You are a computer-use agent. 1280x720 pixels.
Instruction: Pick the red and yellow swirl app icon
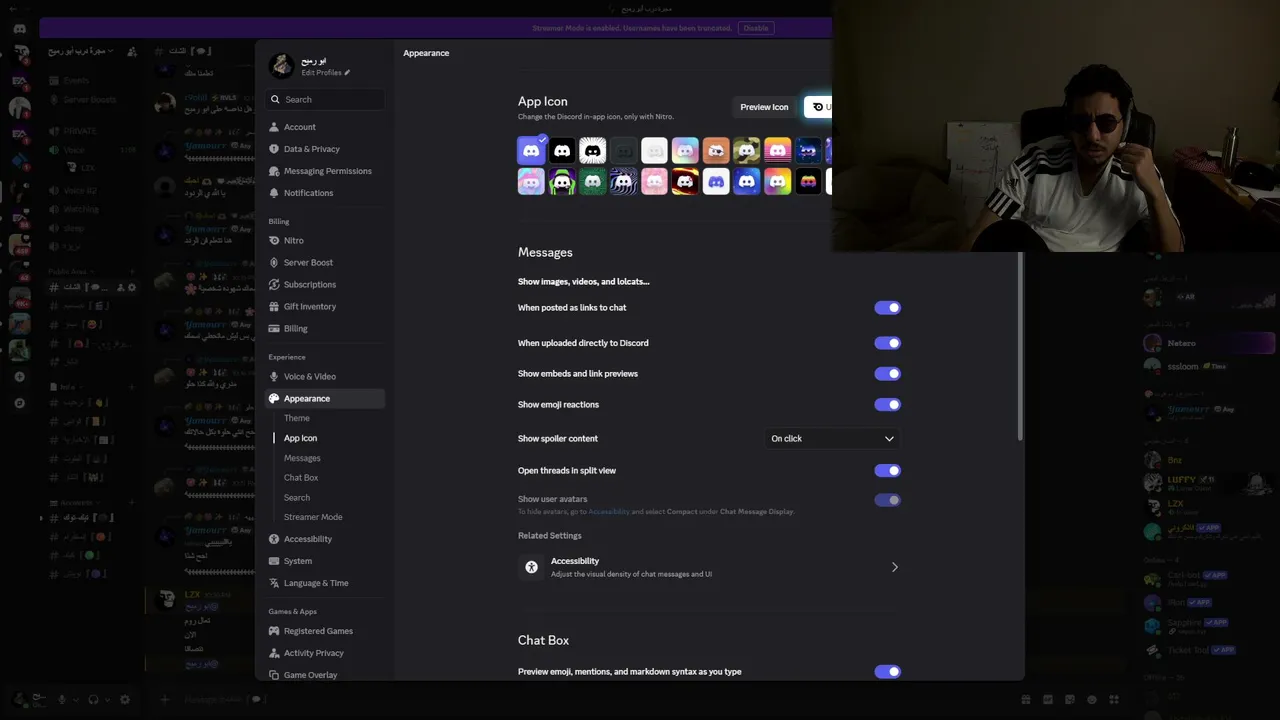pos(685,181)
